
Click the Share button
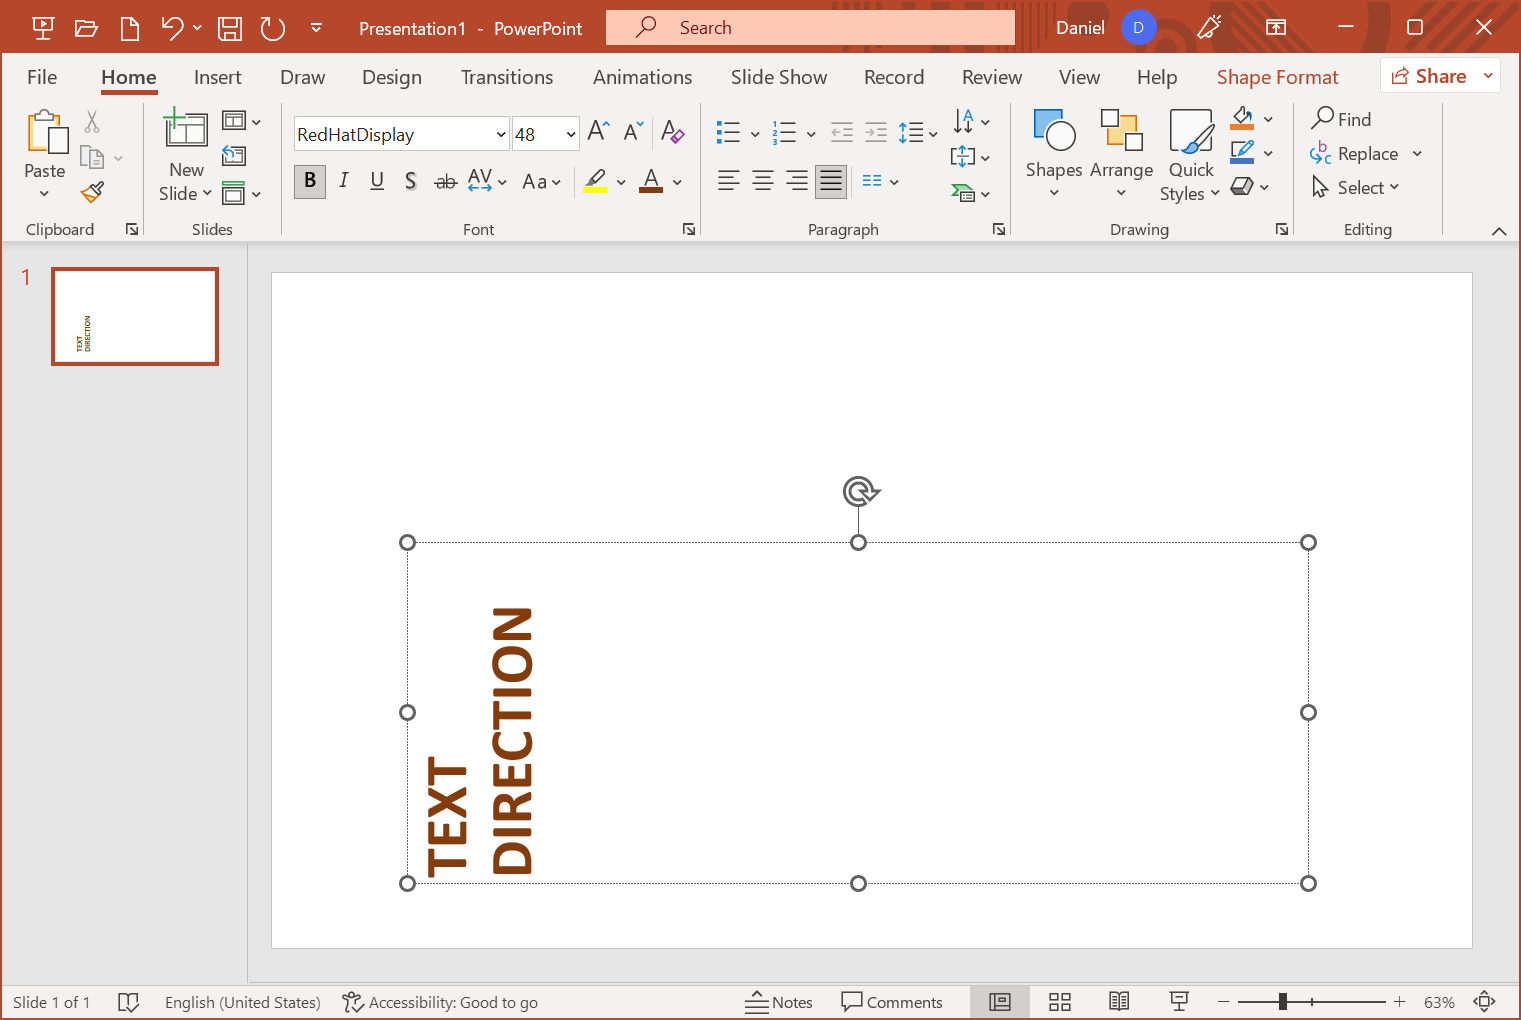pyautogui.click(x=1429, y=76)
